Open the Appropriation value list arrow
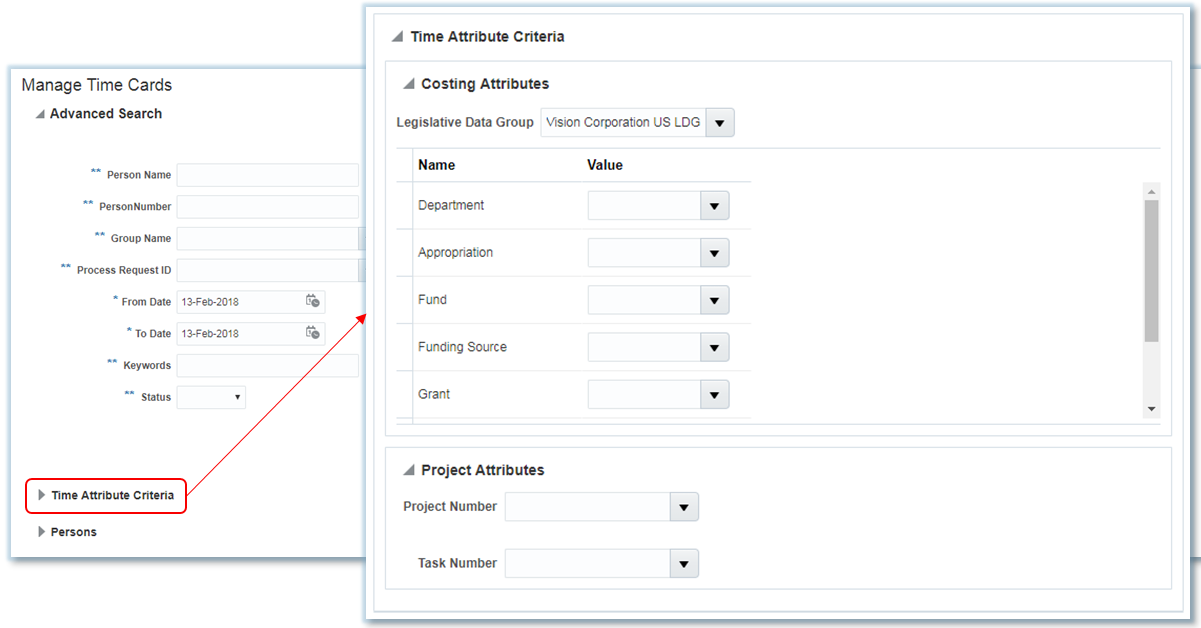 (x=715, y=252)
